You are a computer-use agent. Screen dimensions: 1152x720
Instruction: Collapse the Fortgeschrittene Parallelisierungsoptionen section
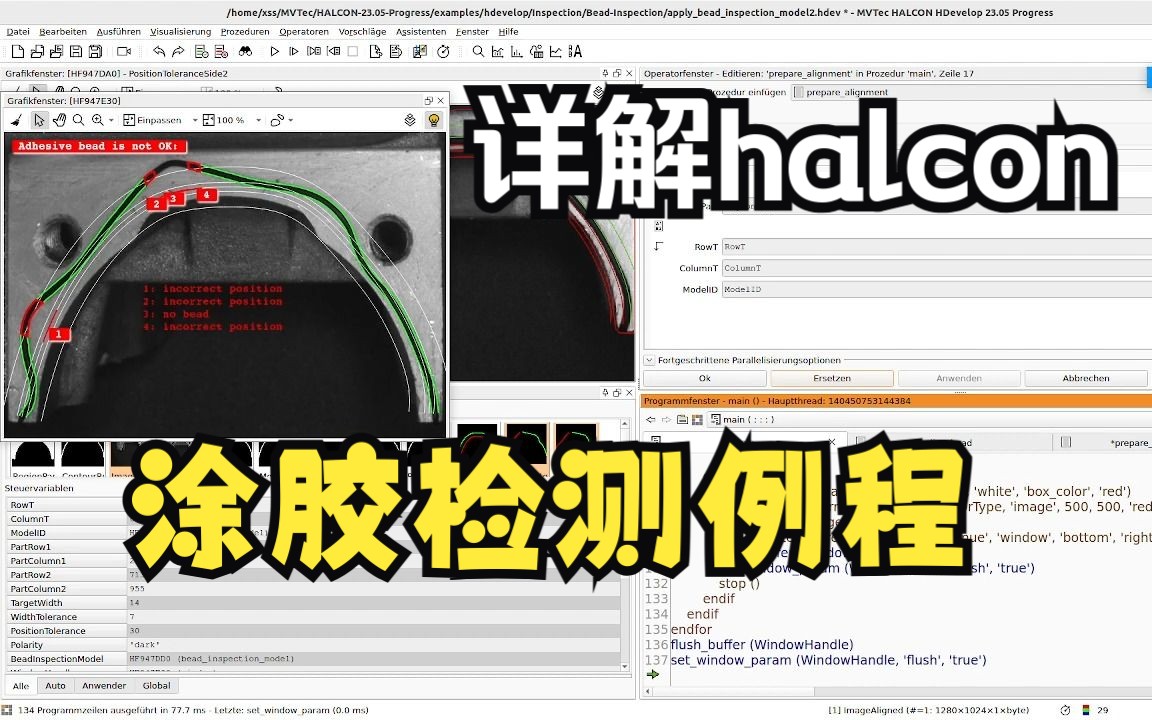[x=649, y=359]
